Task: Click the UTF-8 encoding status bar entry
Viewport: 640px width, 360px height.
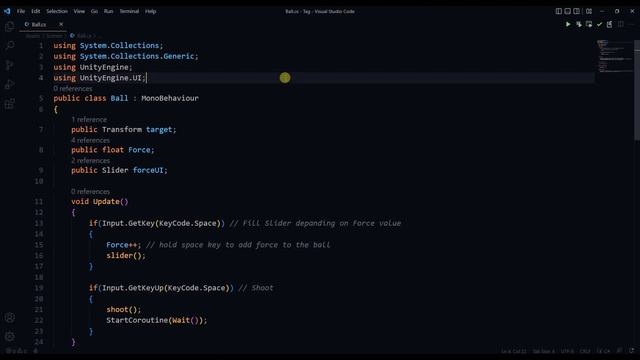Action: tap(567, 351)
